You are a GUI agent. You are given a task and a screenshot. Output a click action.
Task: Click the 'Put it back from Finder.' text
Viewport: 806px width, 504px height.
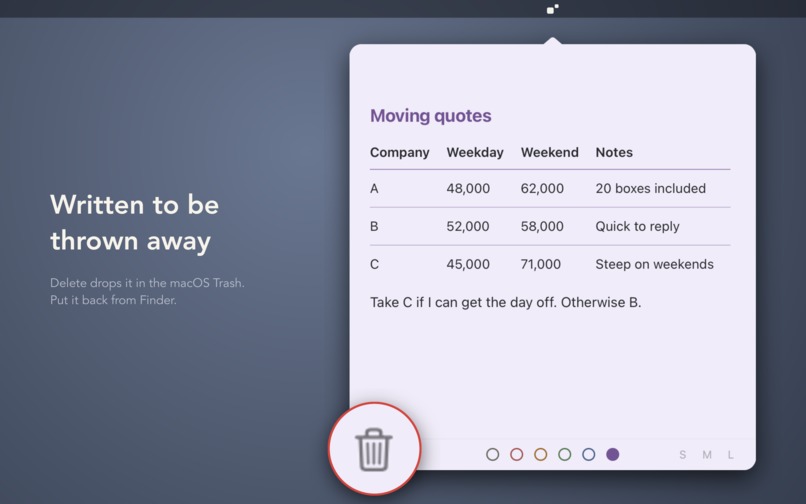(x=113, y=300)
